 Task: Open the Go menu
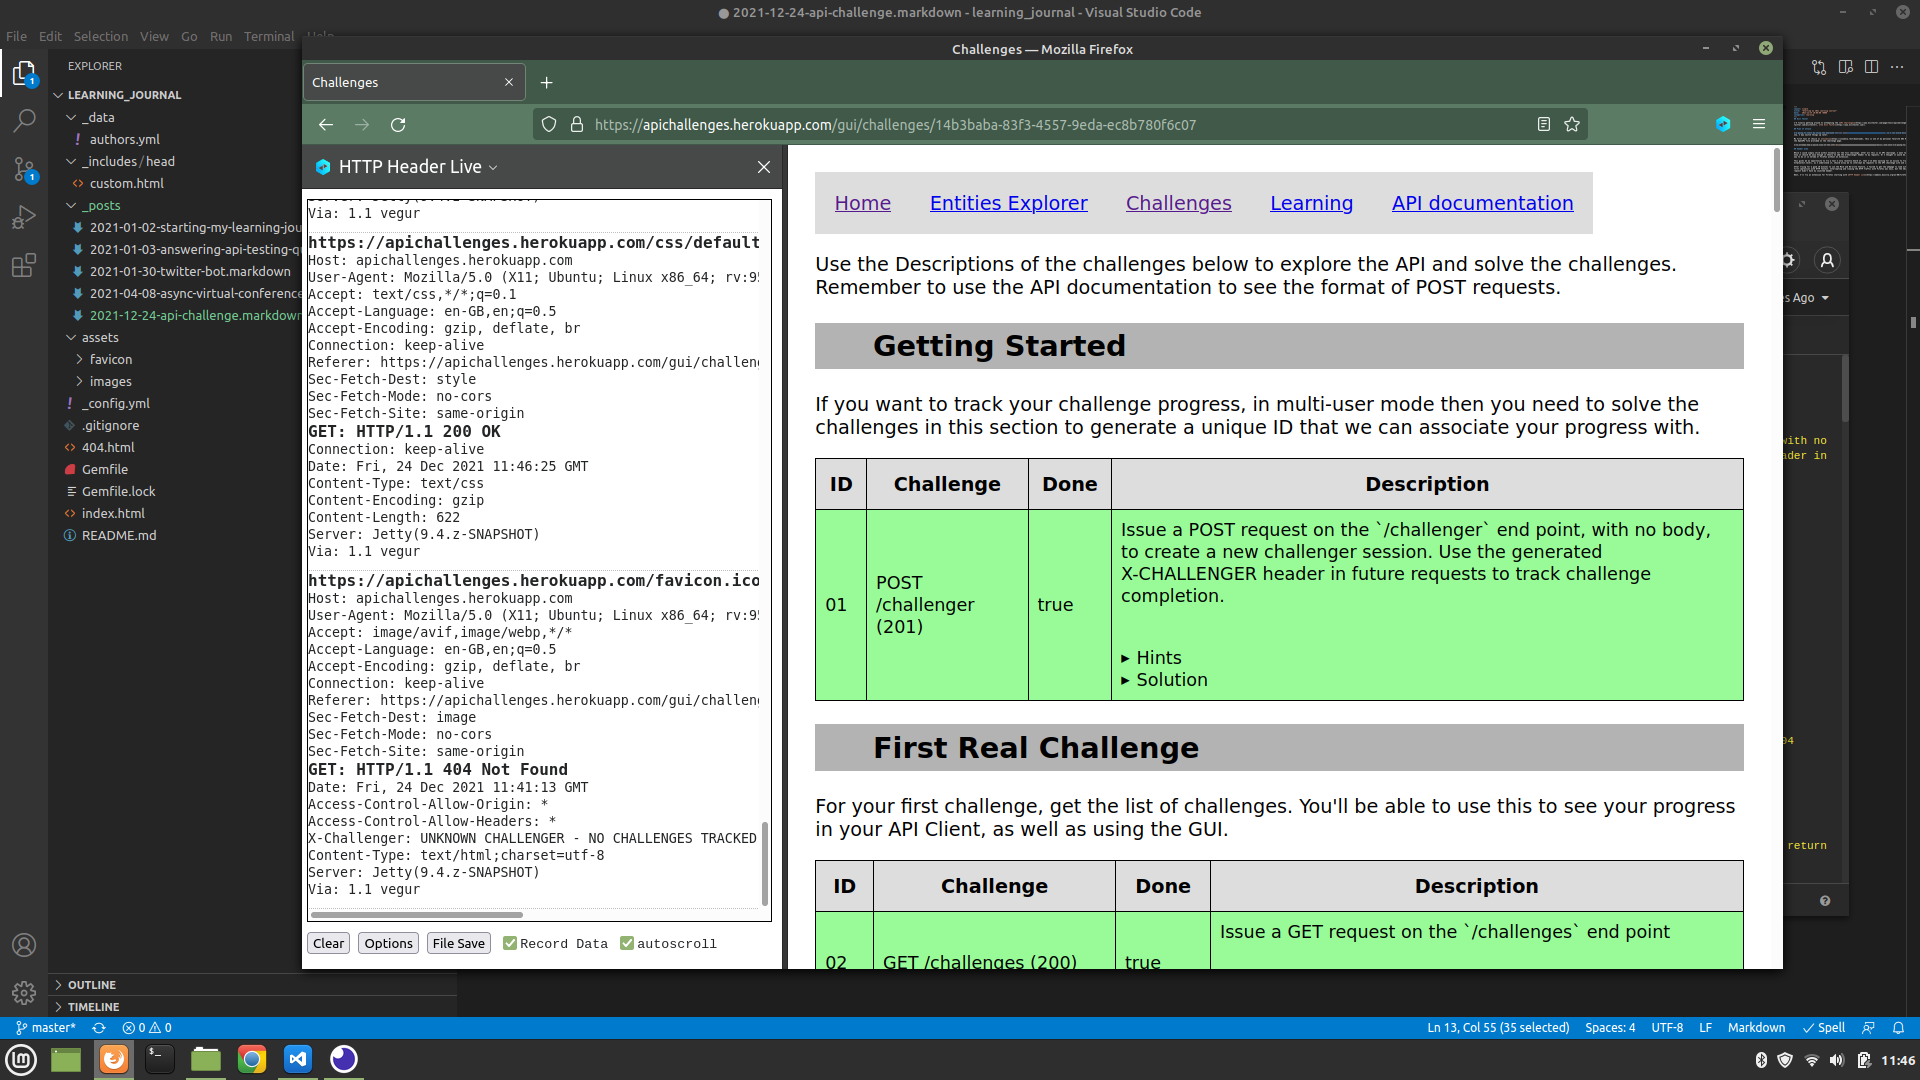coord(189,36)
